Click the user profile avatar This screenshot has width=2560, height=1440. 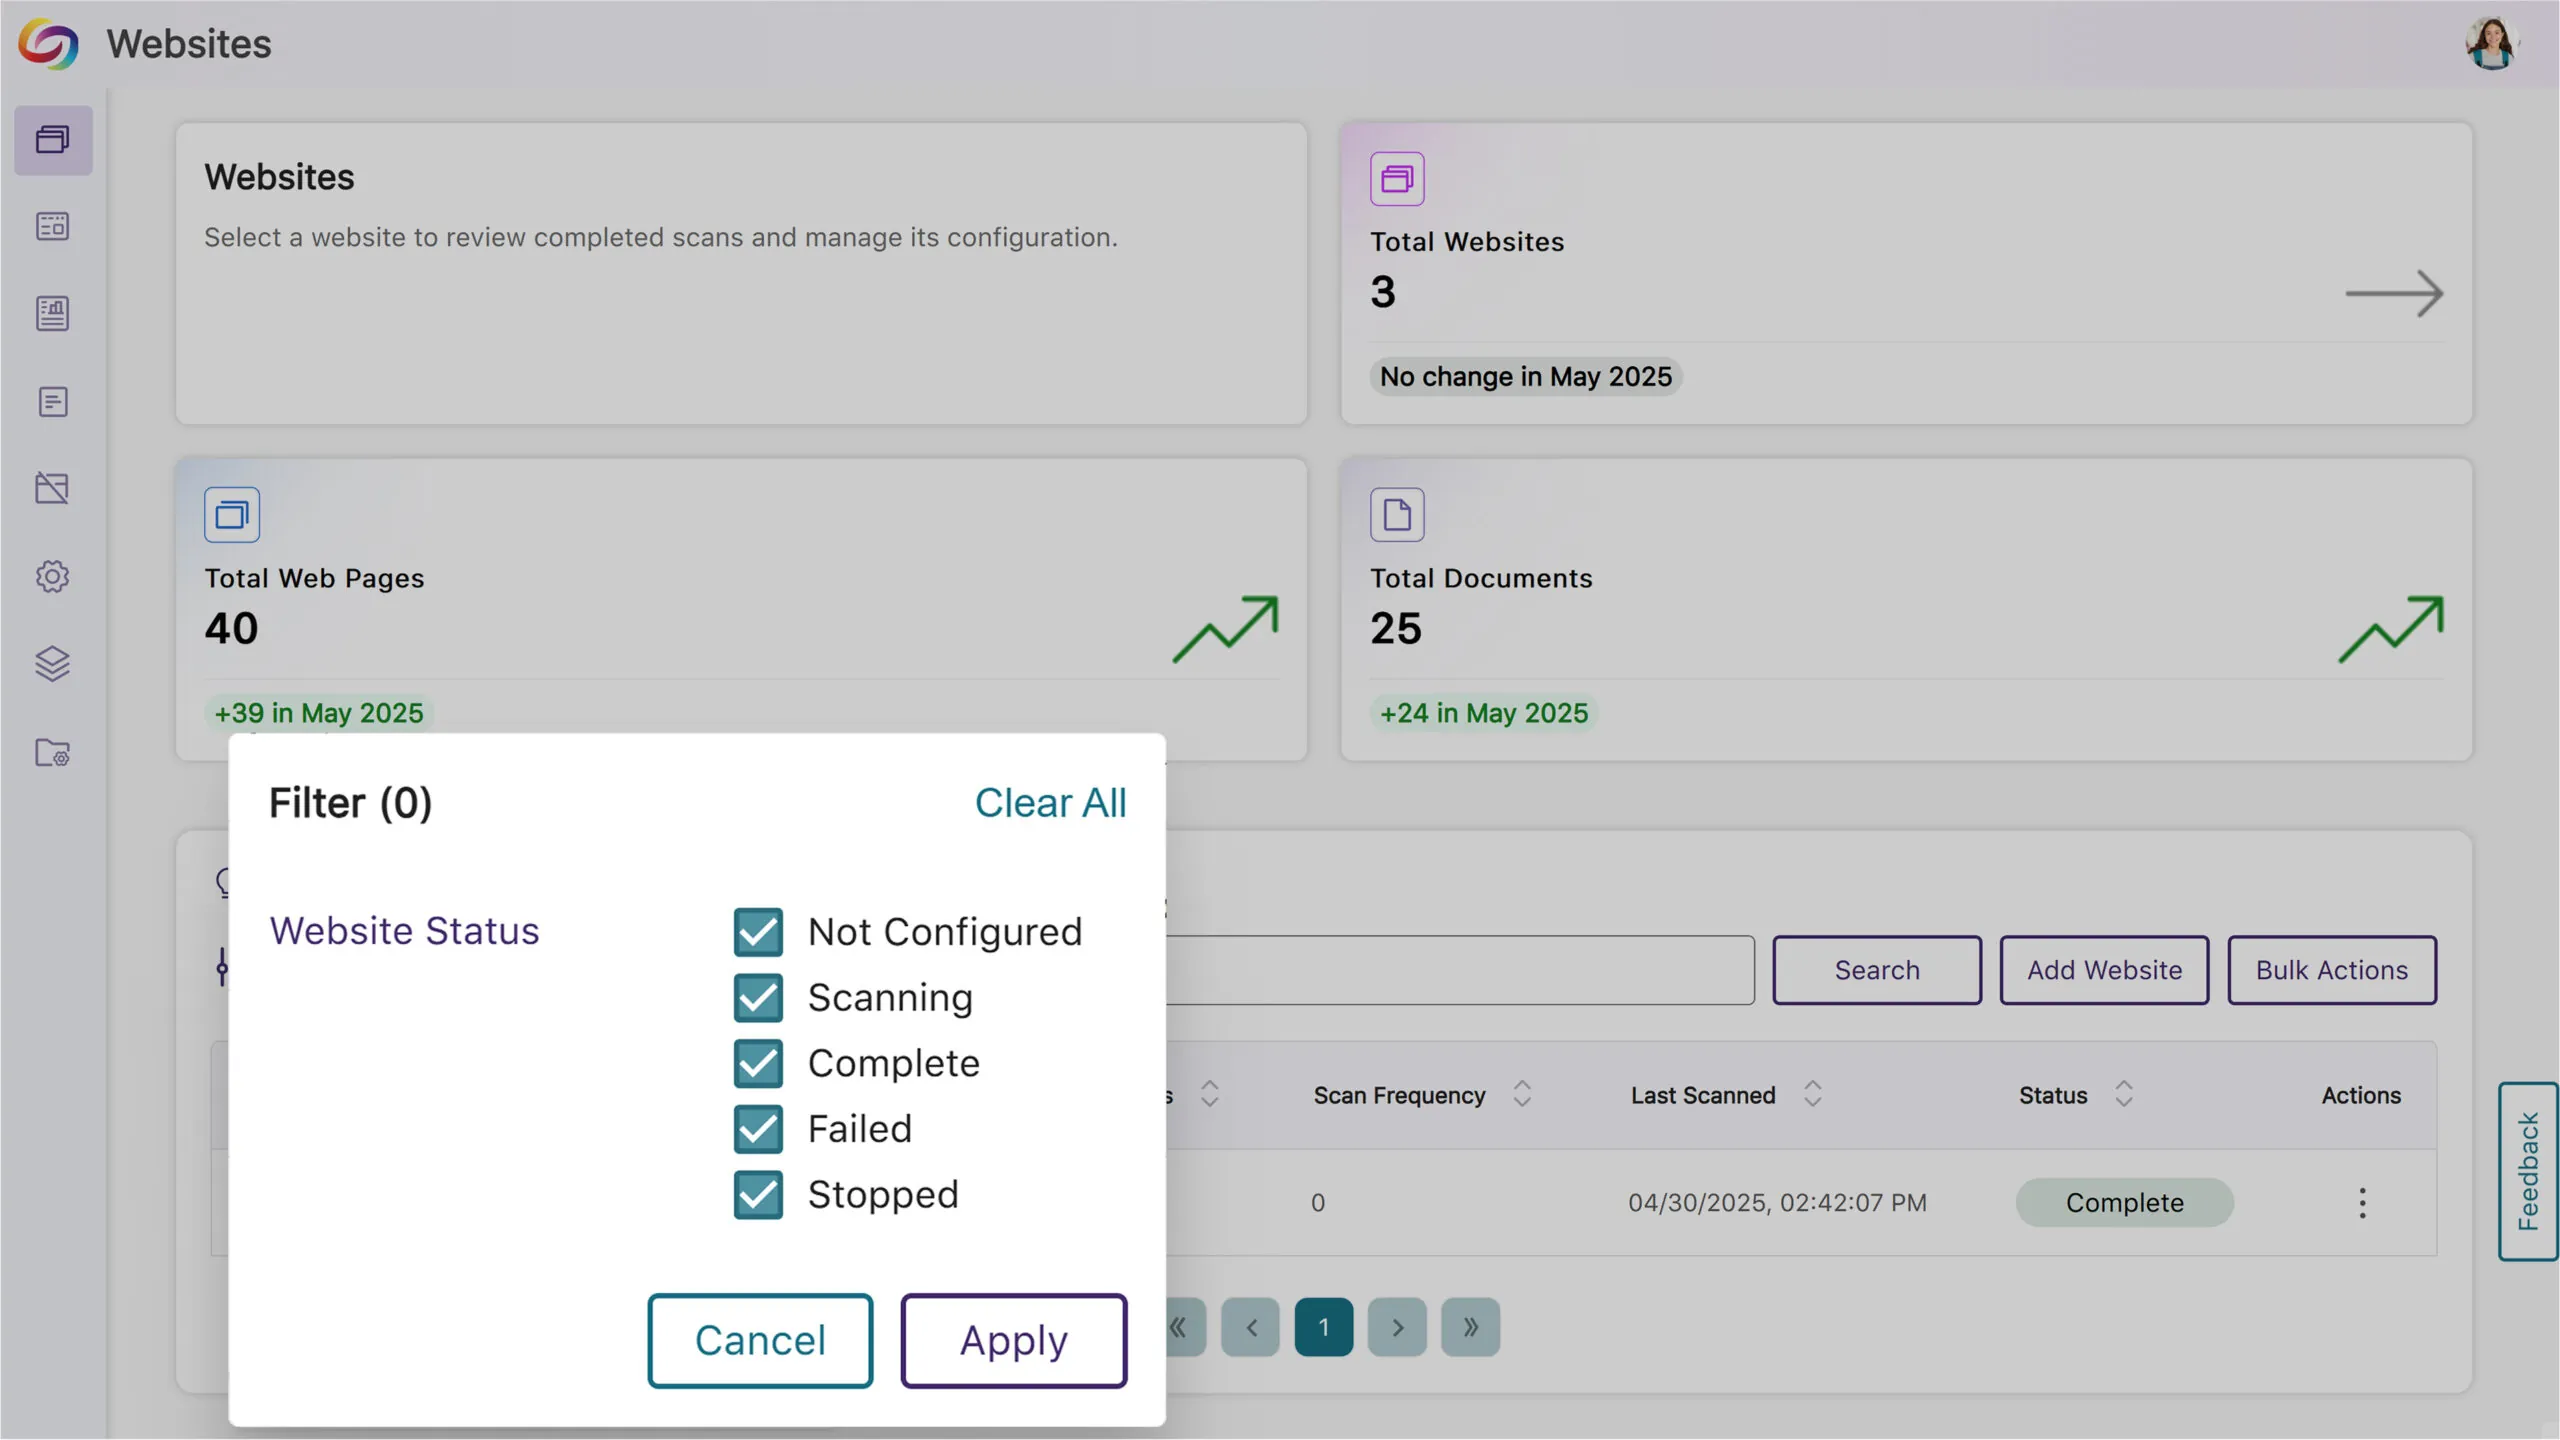pos(2490,44)
